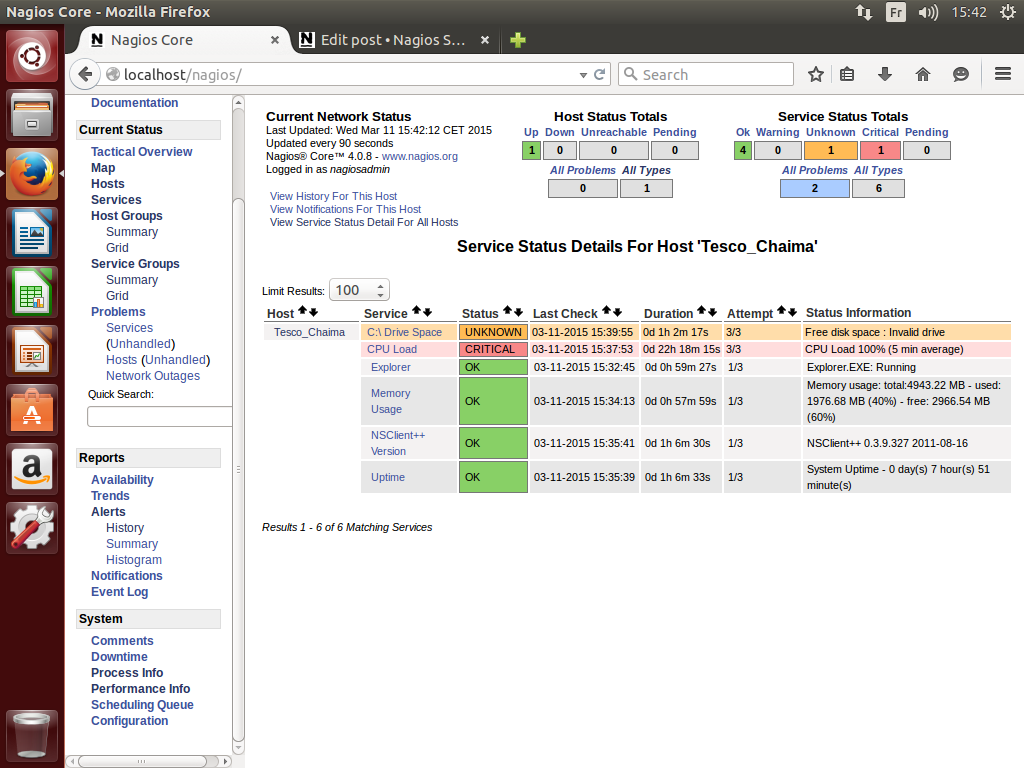Viewport: 1024px width, 768px height.
Task: Click View History For This Host link
Action: 333,196
